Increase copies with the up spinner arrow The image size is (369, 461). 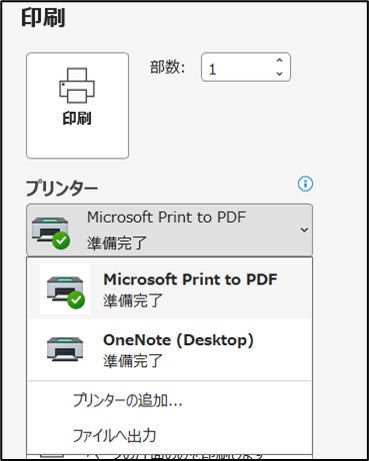[279, 60]
